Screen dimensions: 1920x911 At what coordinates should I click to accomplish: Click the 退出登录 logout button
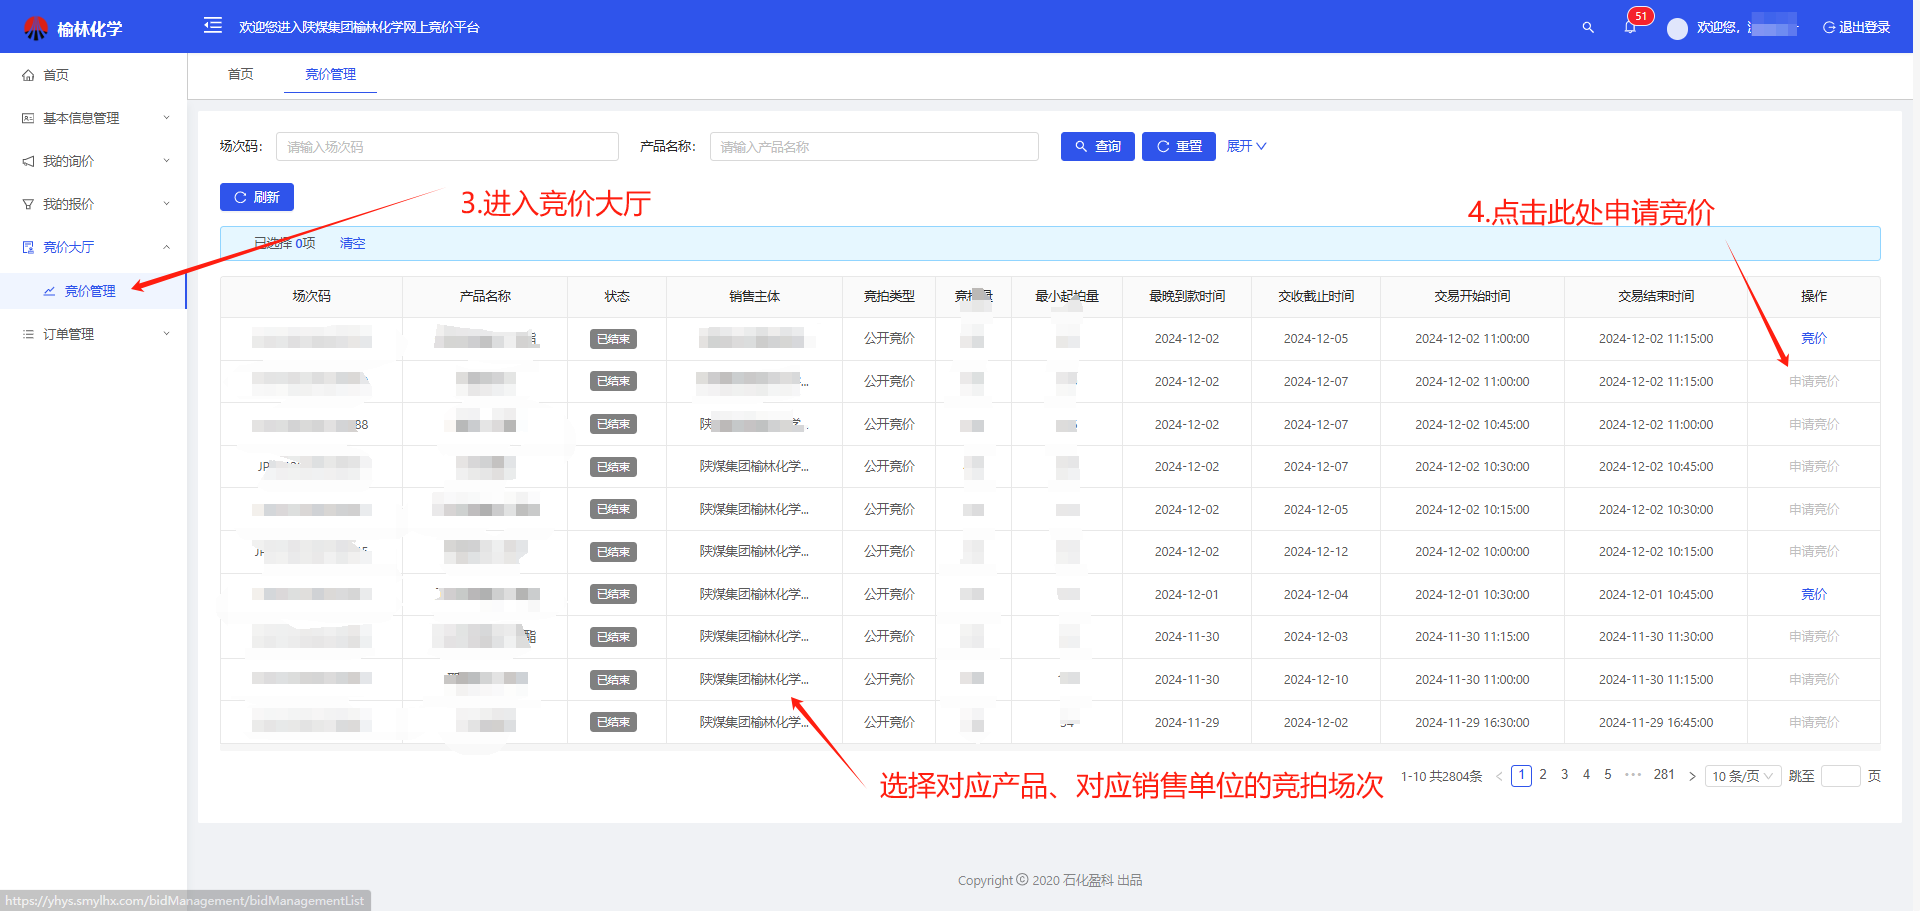(1856, 28)
